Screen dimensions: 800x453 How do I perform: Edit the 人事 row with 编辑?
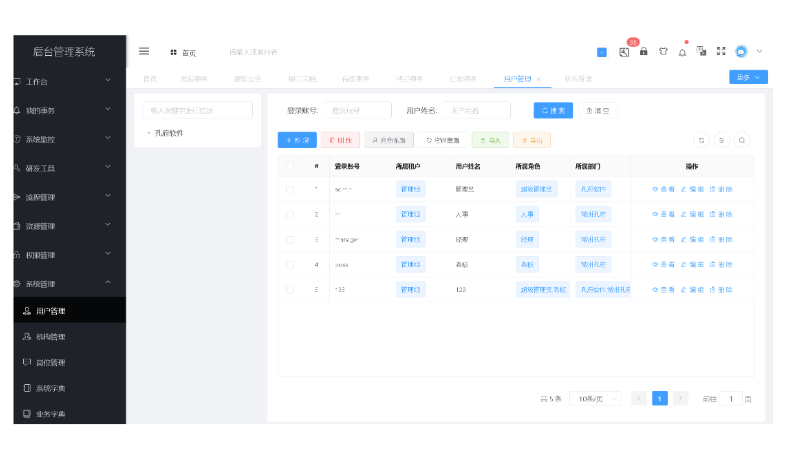(x=692, y=214)
